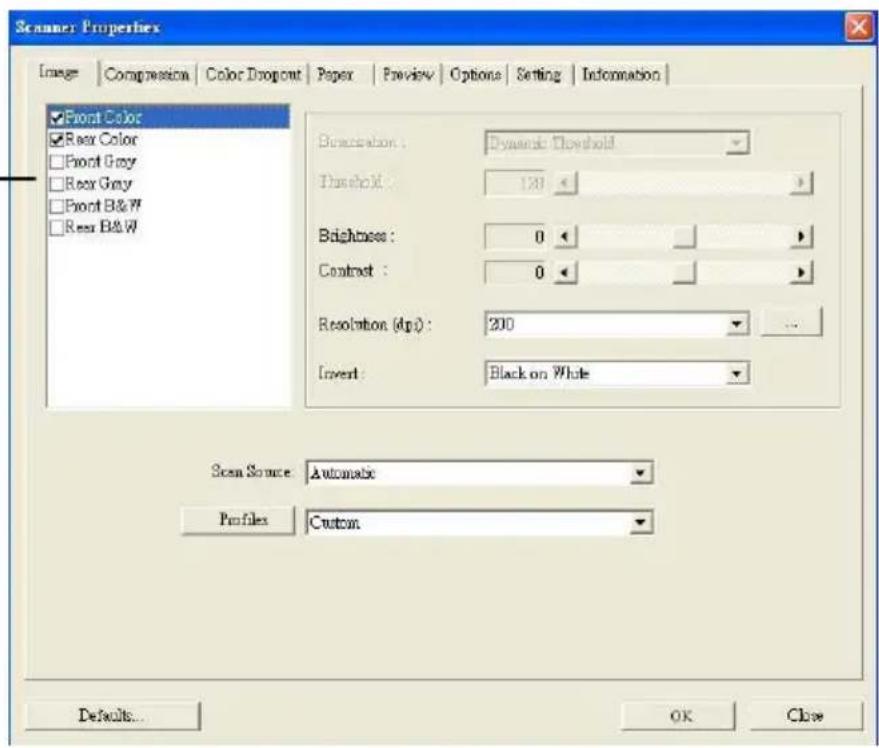Switch to the Paper tab
879x748 pixels.
click(x=335, y=75)
